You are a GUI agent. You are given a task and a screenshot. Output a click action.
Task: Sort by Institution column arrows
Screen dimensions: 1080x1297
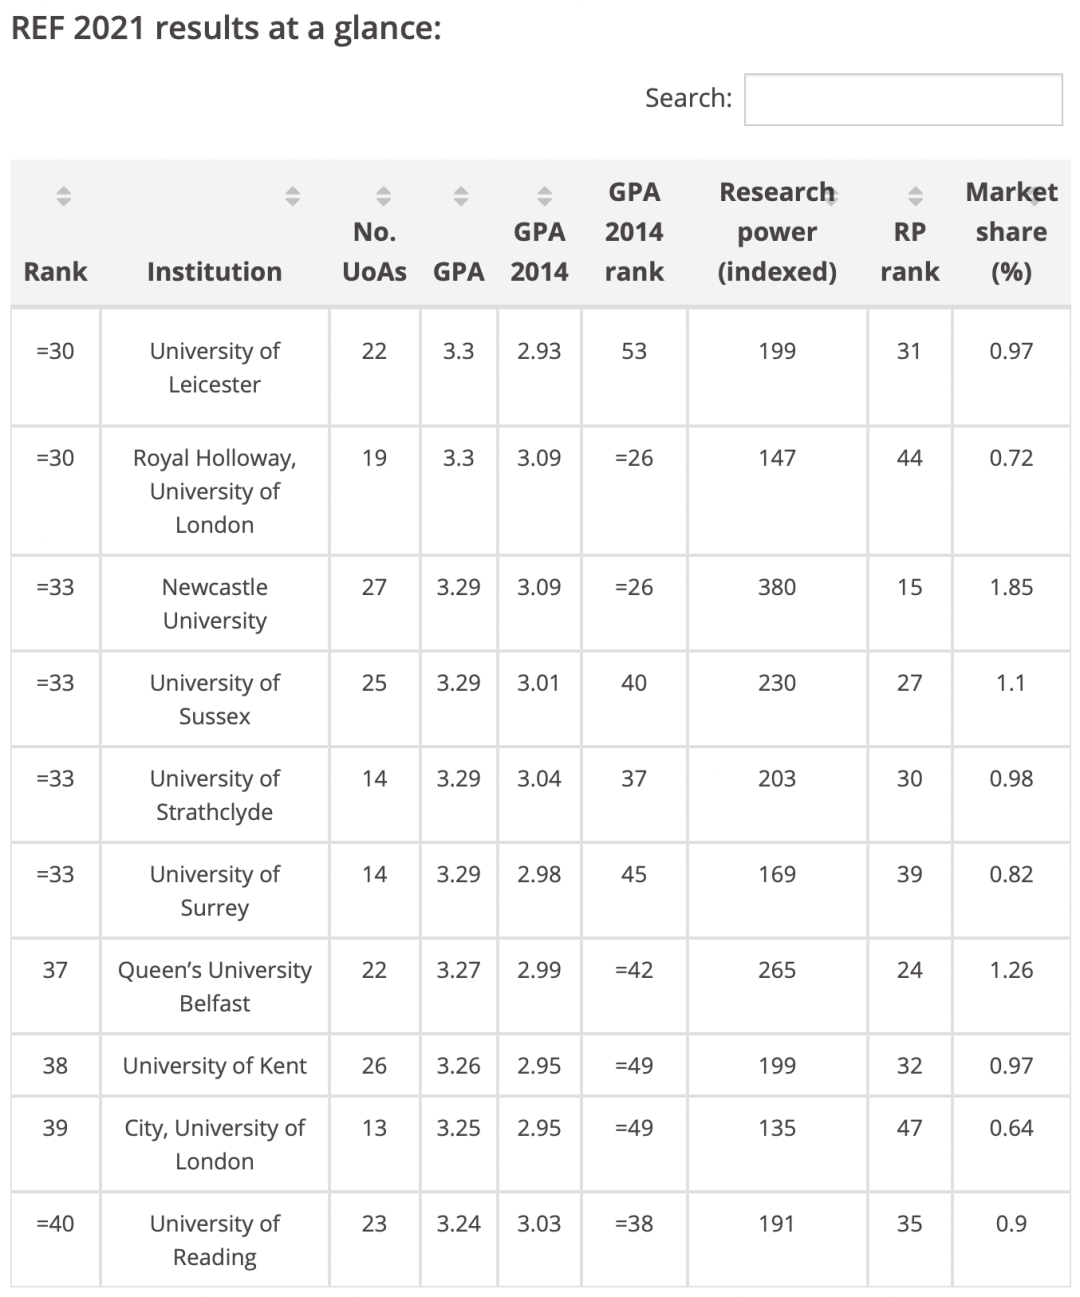tap(292, 196)
